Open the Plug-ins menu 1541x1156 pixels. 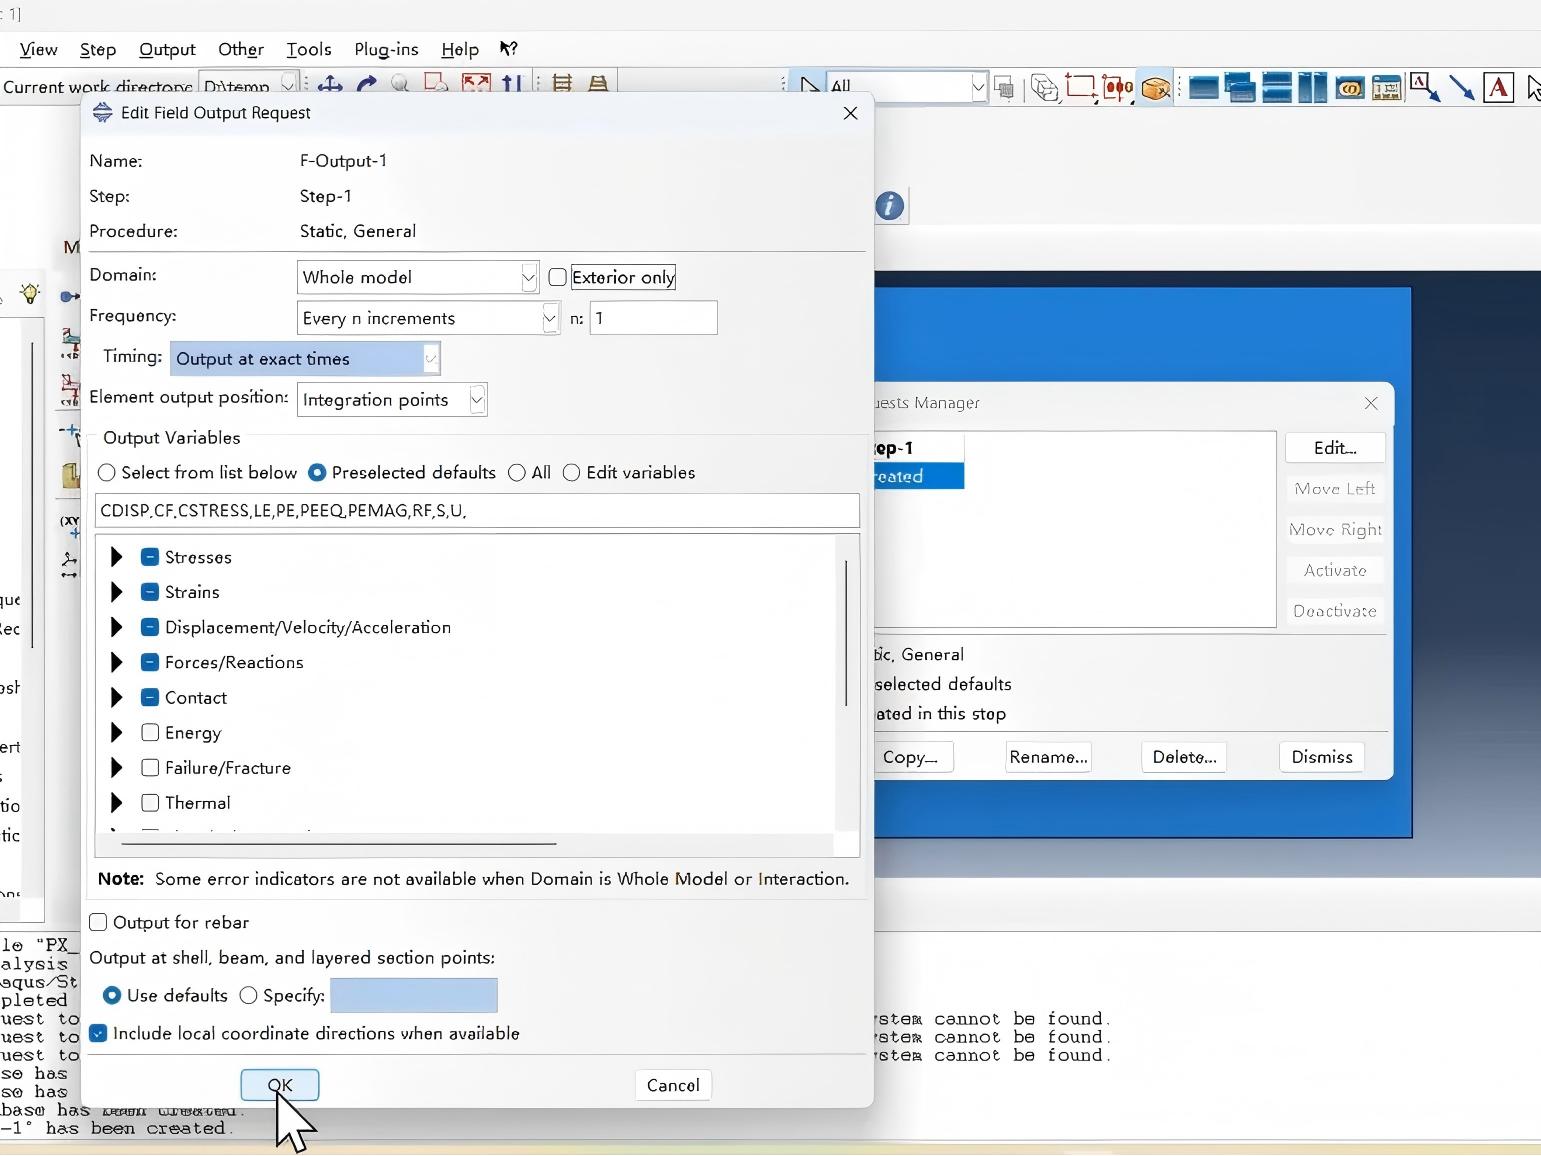(386, 49)
